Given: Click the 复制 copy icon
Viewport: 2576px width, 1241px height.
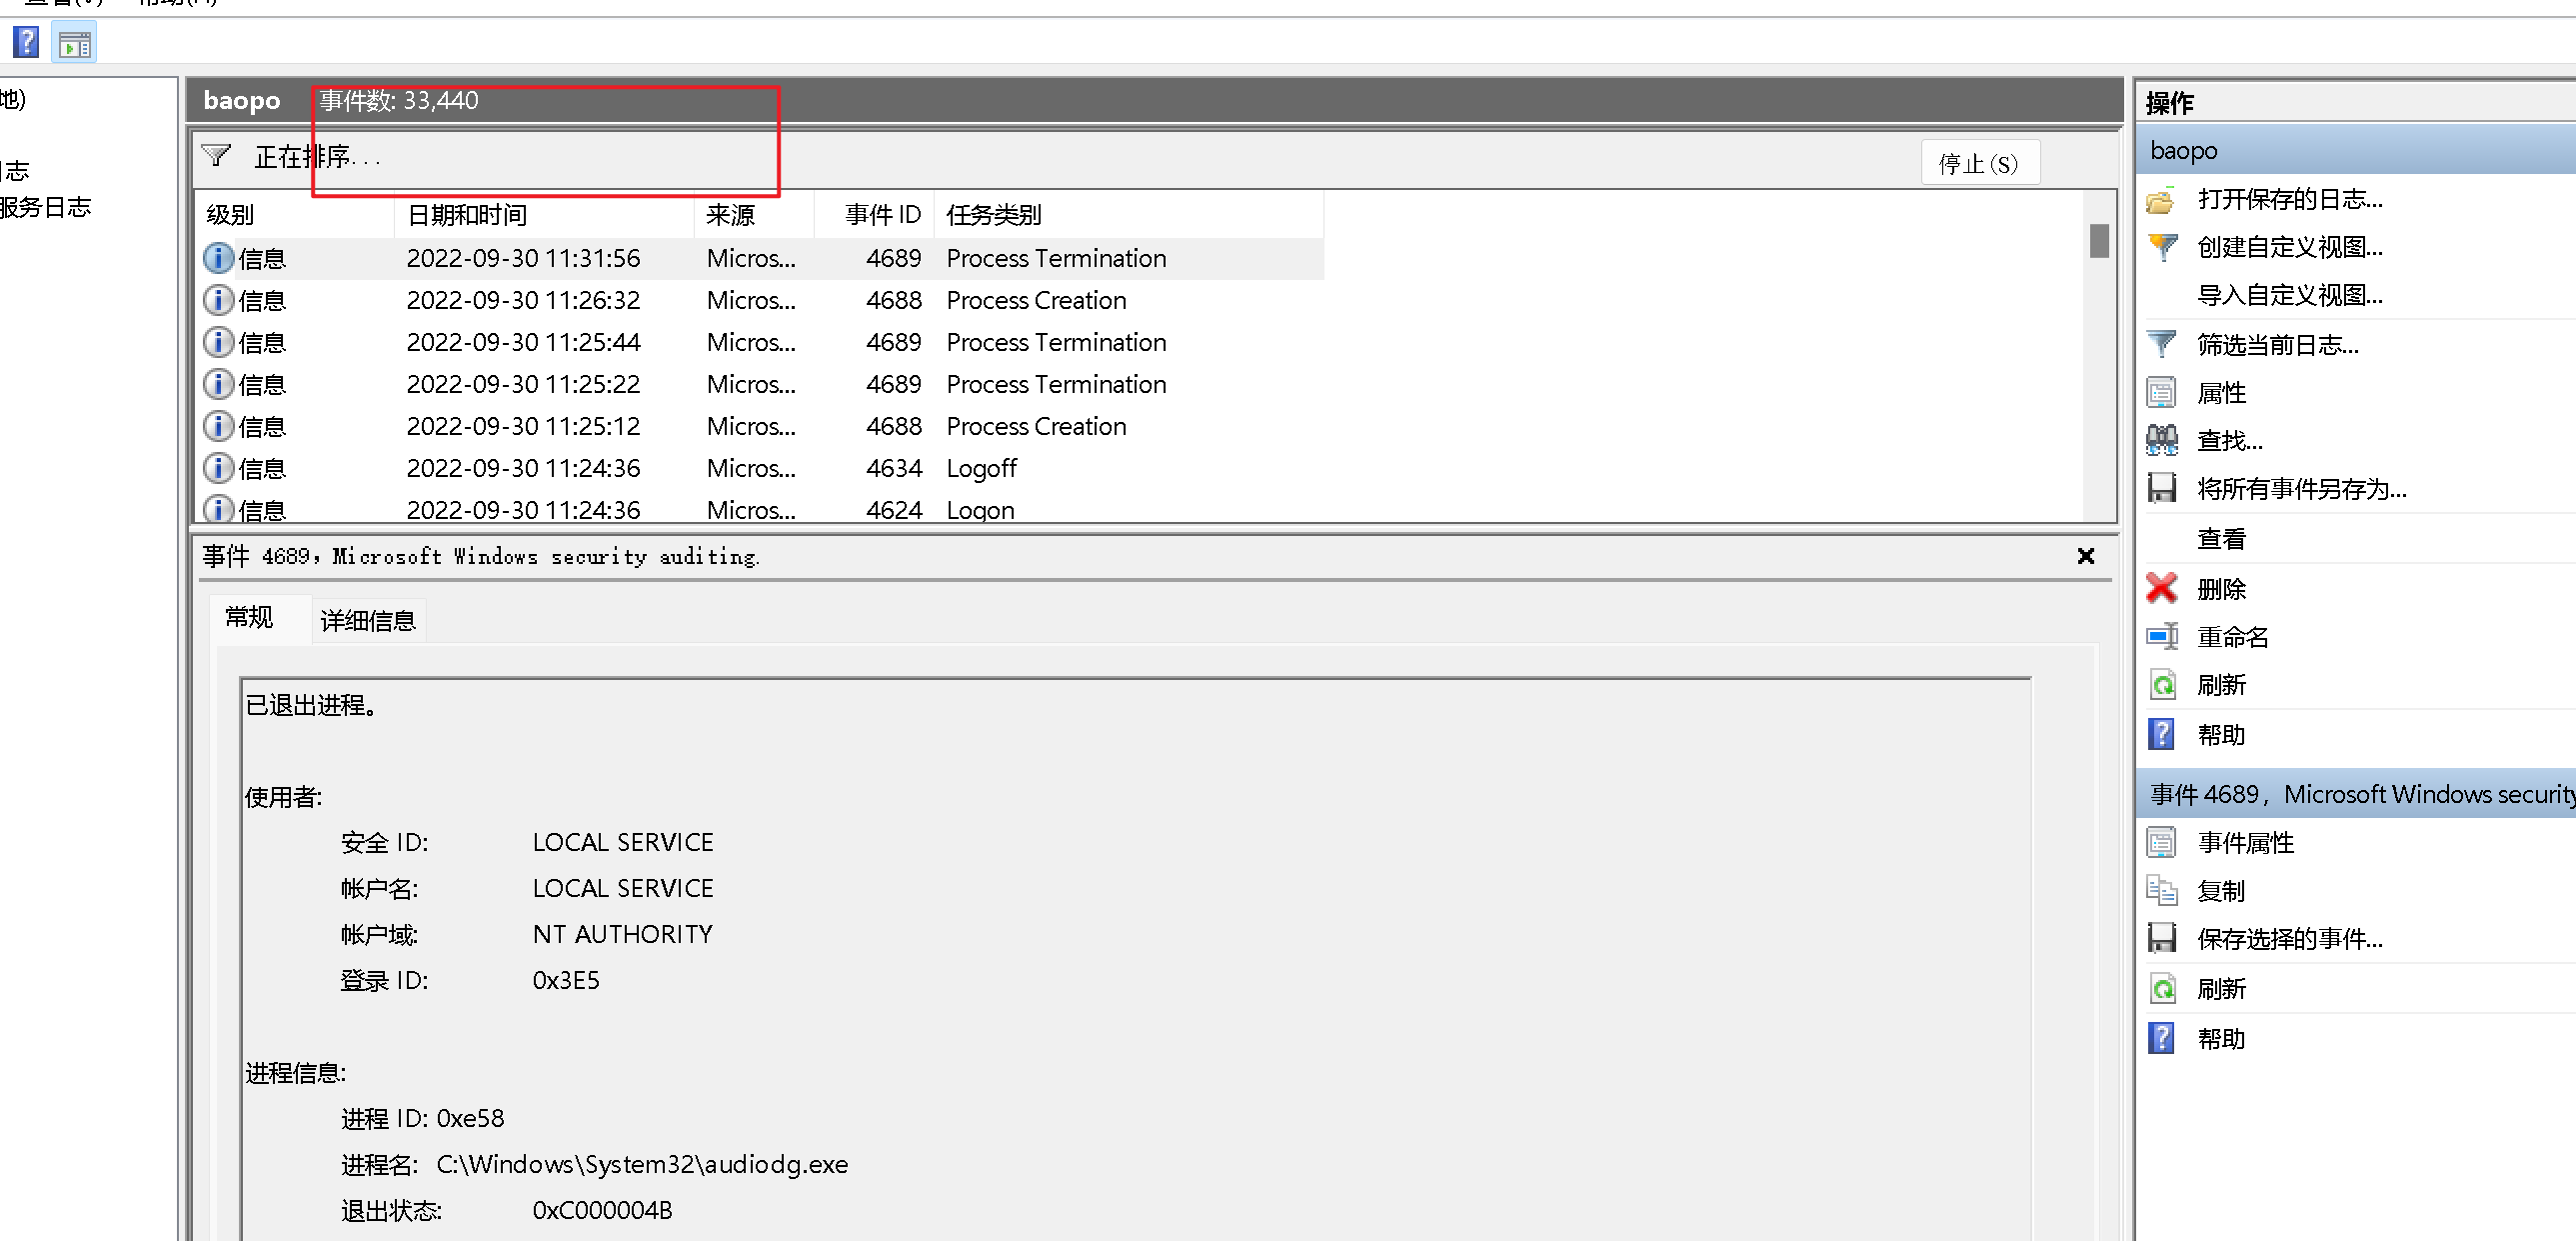Looking at the screenshot, I should tap(2161, 891).
